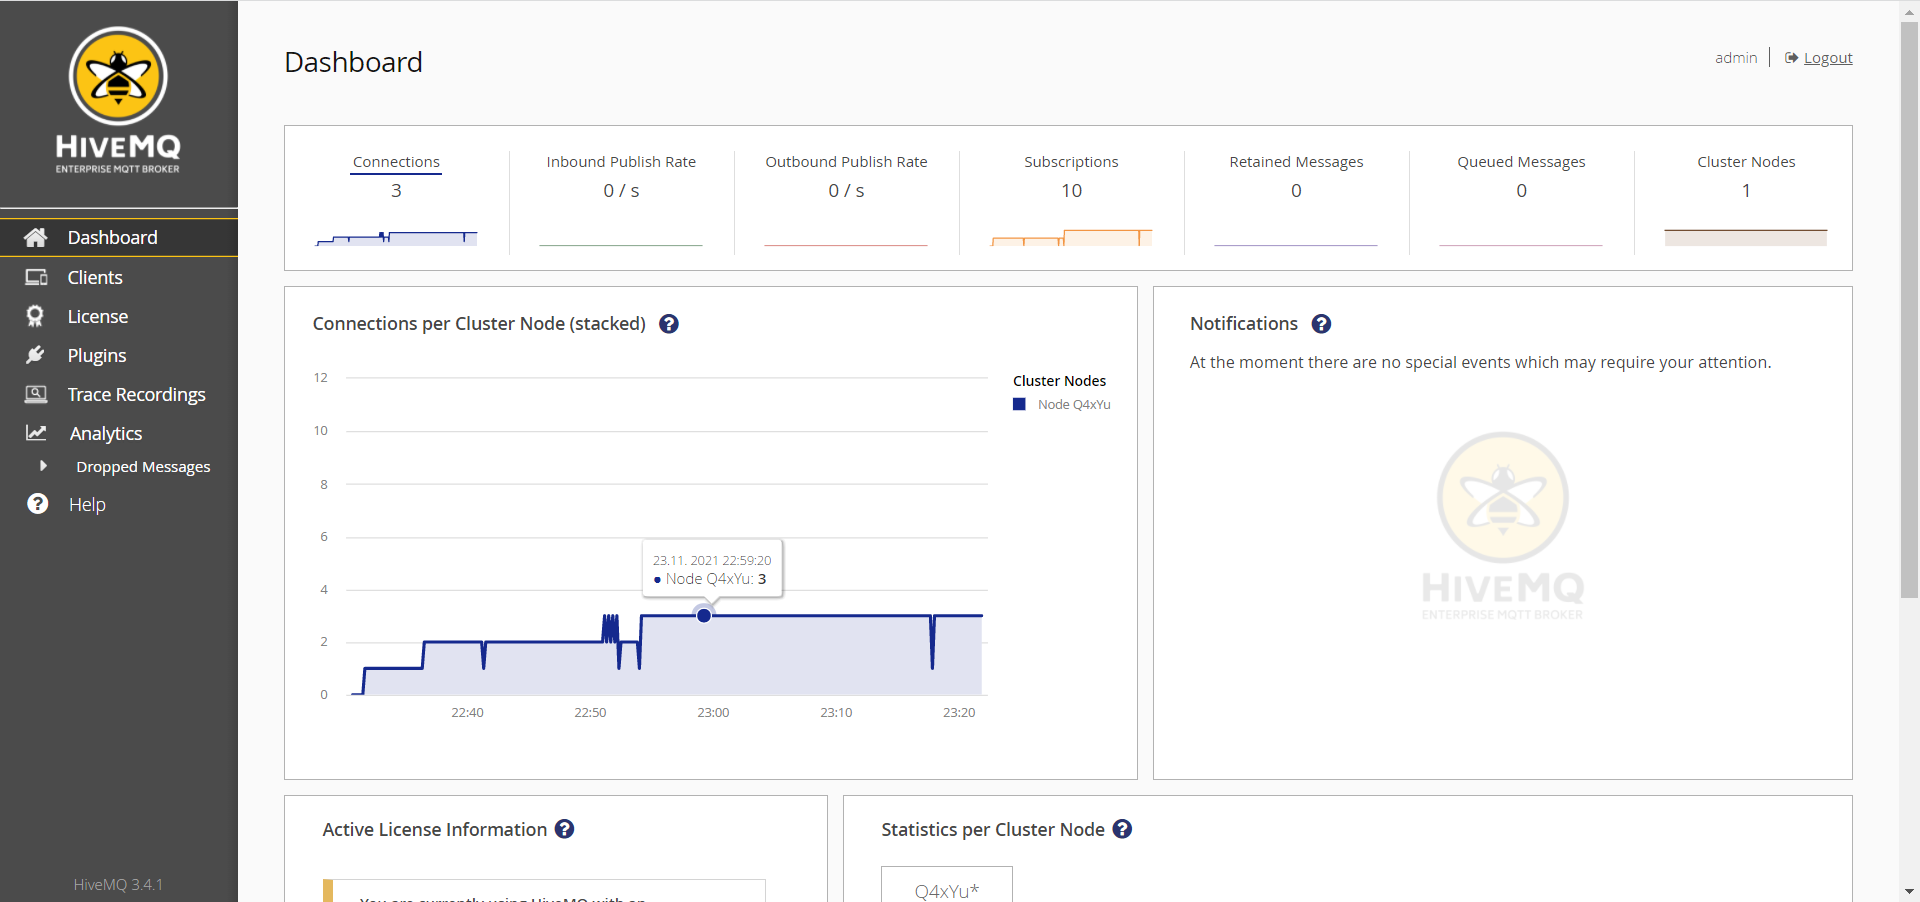Open Trace Recordings via its sidebar icon
The height and width of the screenshot is (902, 1920).
click(x=36, y=394)
